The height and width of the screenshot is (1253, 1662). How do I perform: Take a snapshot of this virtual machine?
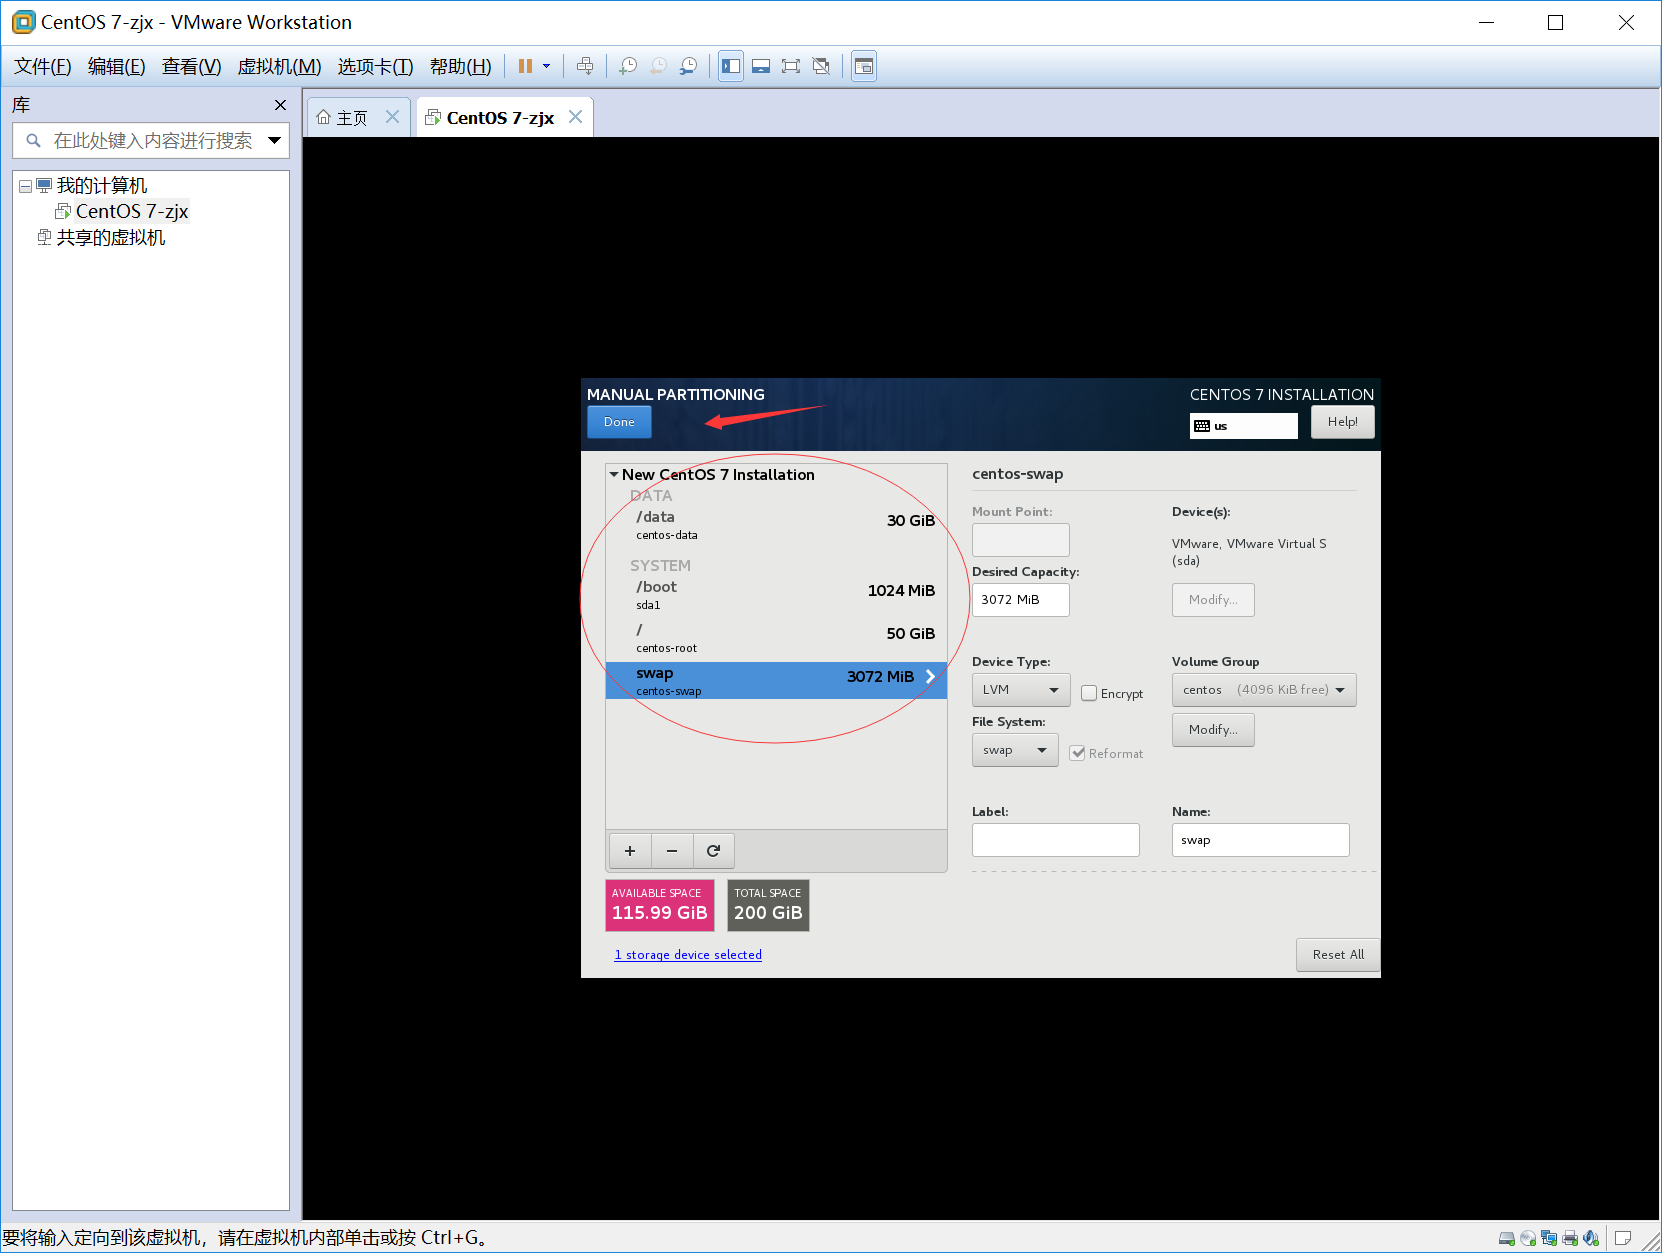pos(628,66)
